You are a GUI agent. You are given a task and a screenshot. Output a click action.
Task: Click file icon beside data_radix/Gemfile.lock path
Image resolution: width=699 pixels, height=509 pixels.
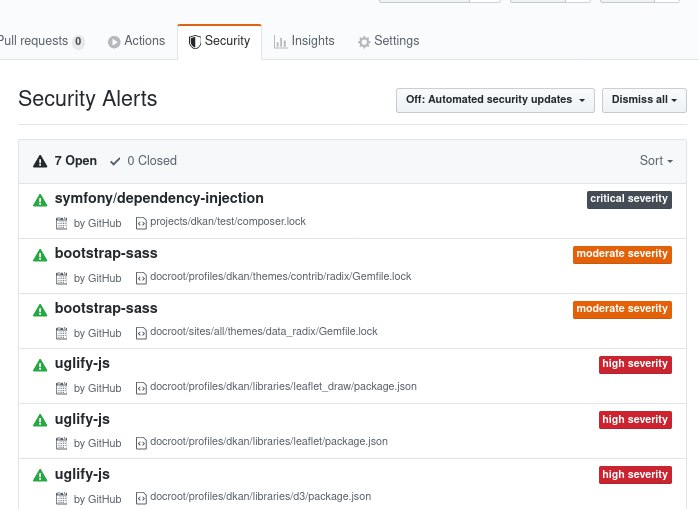coord(141,333)
